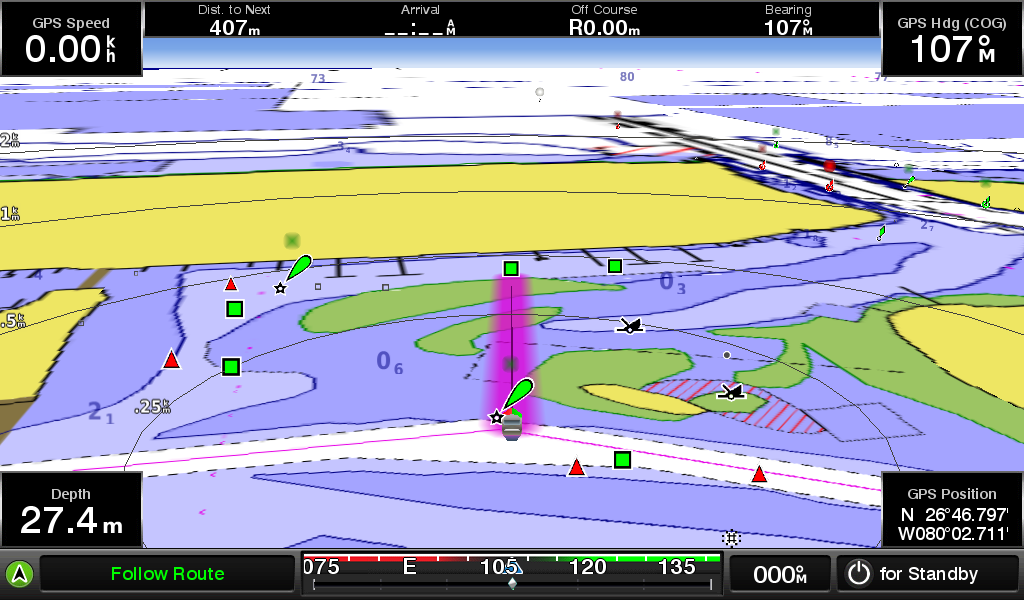The height and width of the screenshot is (600, 1024).
Task: Select the wreck symbol below the 0.3 sounding
Action: point(629,325)
